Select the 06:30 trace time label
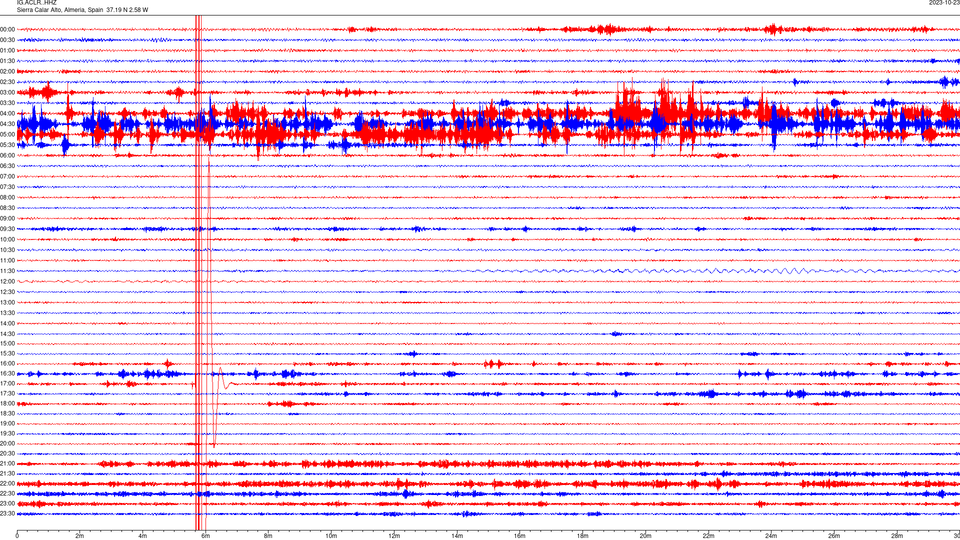Screen dimensions: 960x540 coord(7,166)
